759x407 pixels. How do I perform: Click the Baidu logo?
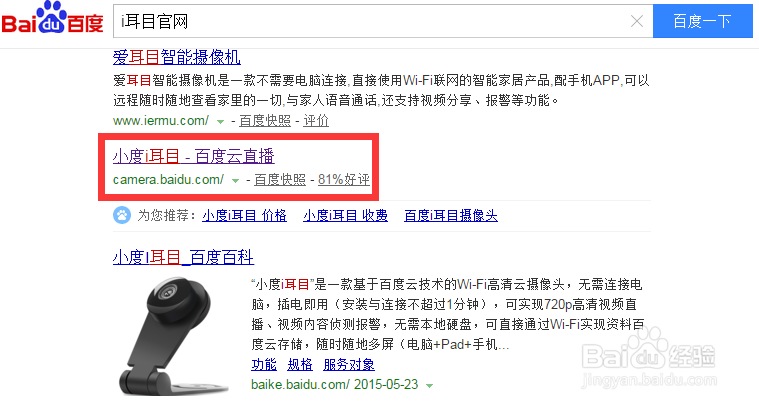point(52,18)
